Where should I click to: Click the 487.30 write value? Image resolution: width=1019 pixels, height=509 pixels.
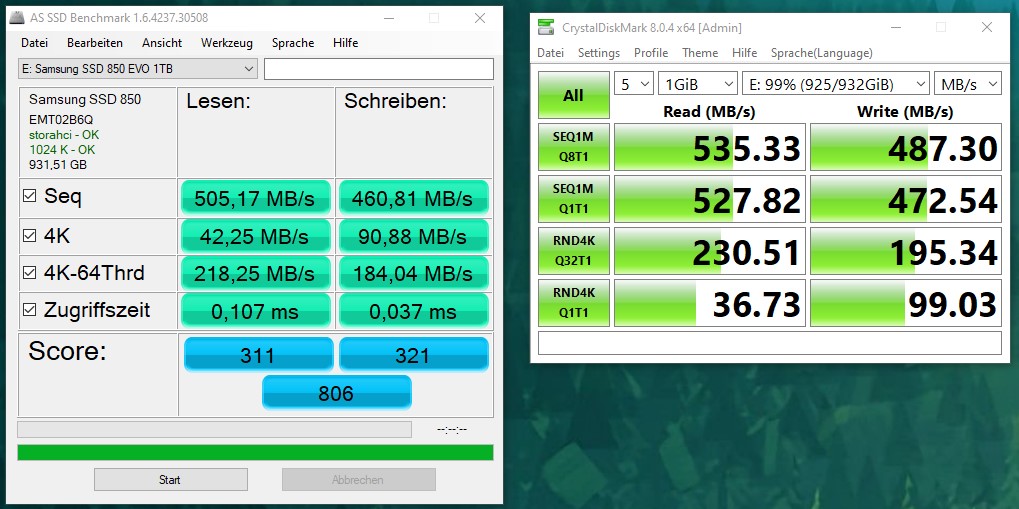[906, 147]
